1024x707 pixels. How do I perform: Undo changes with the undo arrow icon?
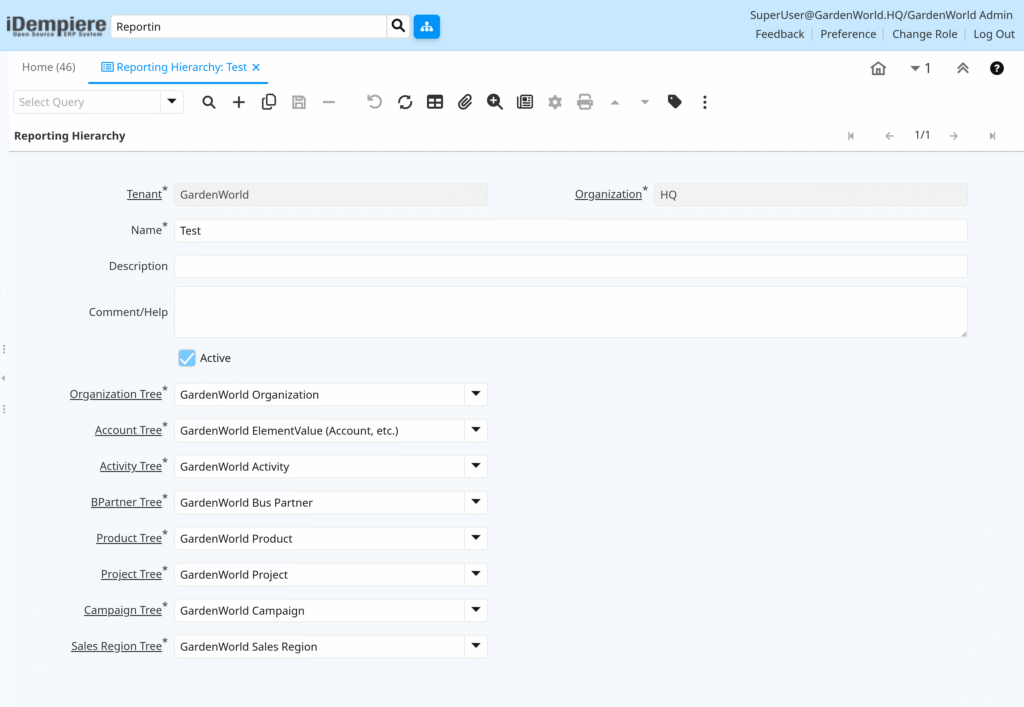click(x=374, y=102)
